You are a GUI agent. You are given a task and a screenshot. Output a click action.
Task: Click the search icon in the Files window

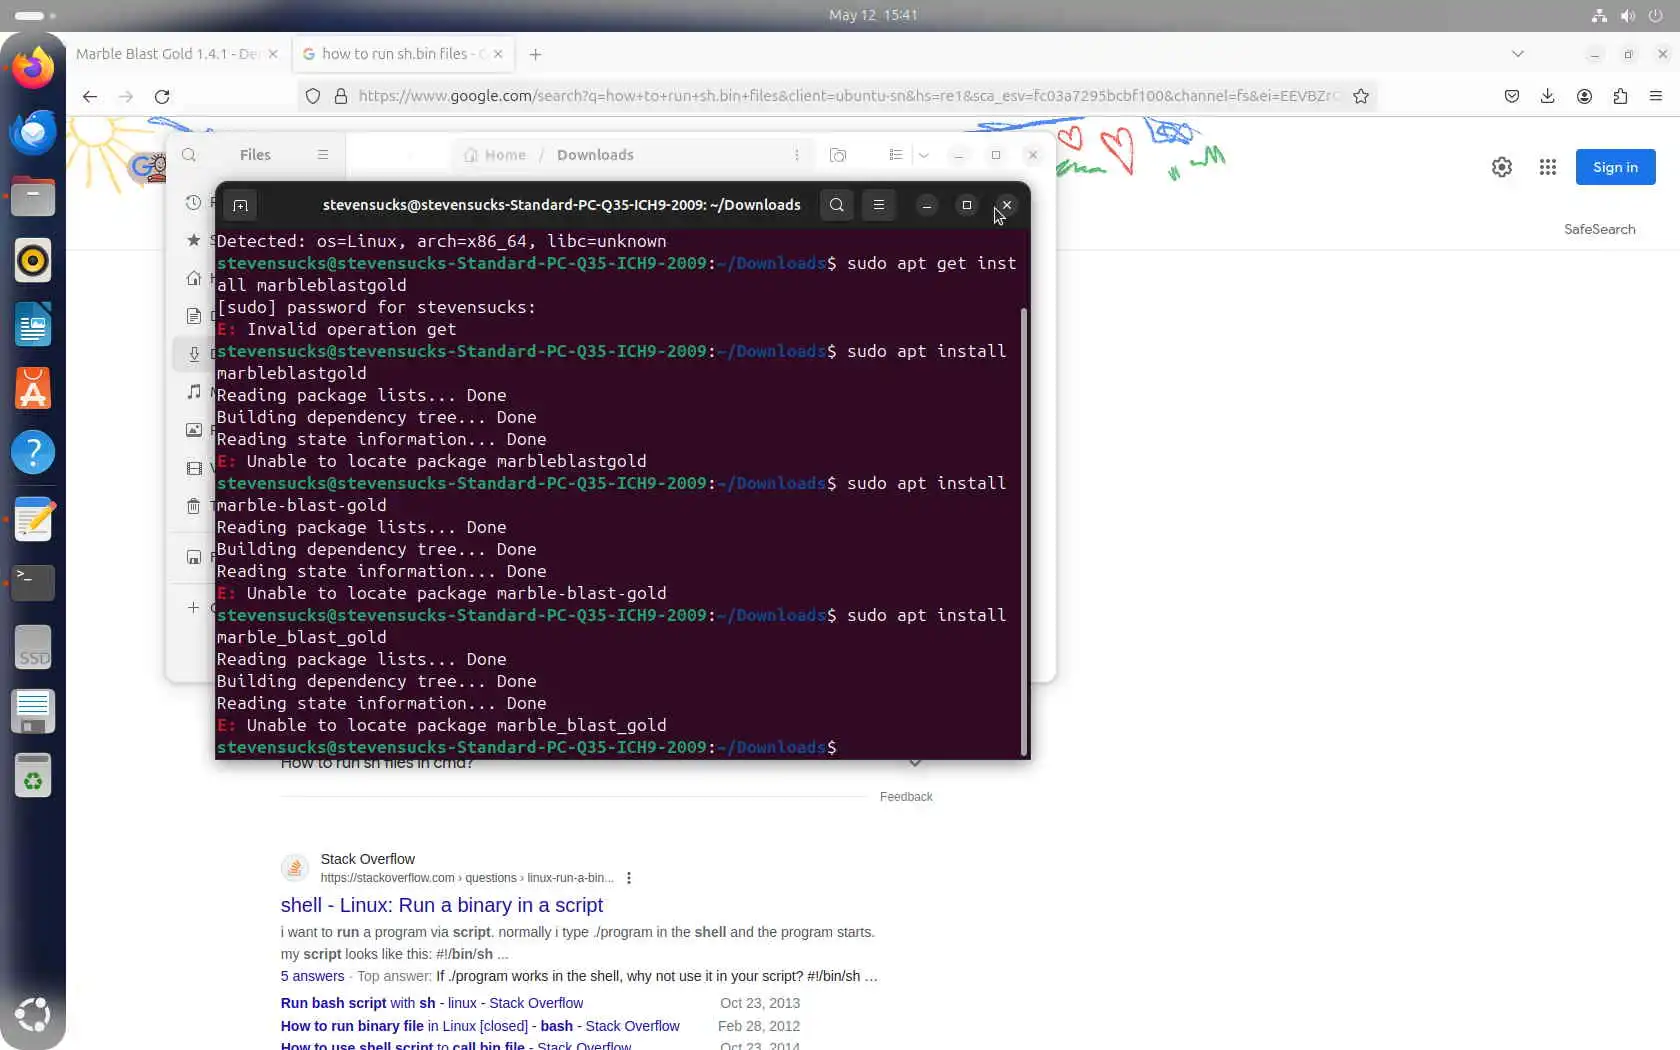click(x=189, y=155)
